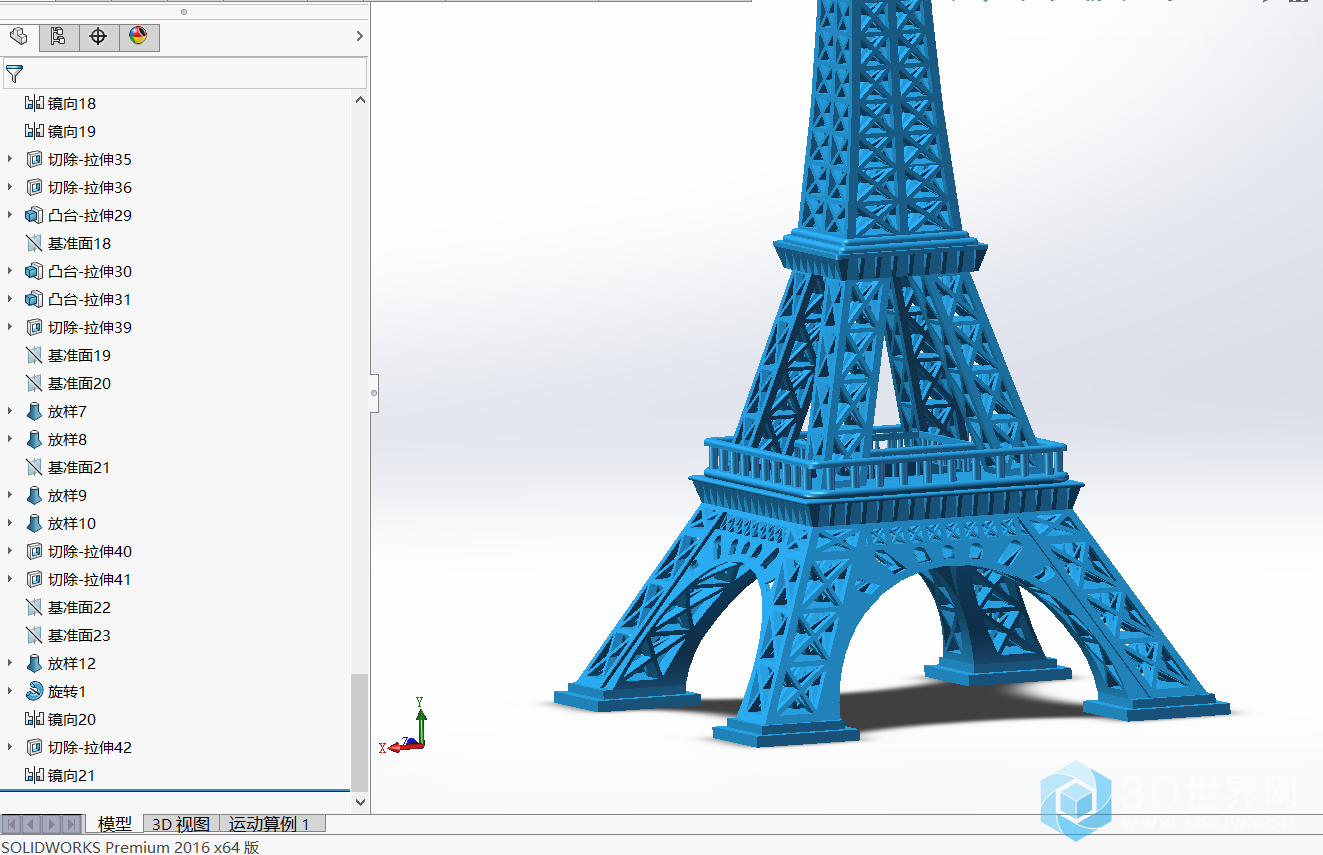Select the 镜向18 mirror feature icon
This screenshot has width=1323, height=855.
(35, 103)
